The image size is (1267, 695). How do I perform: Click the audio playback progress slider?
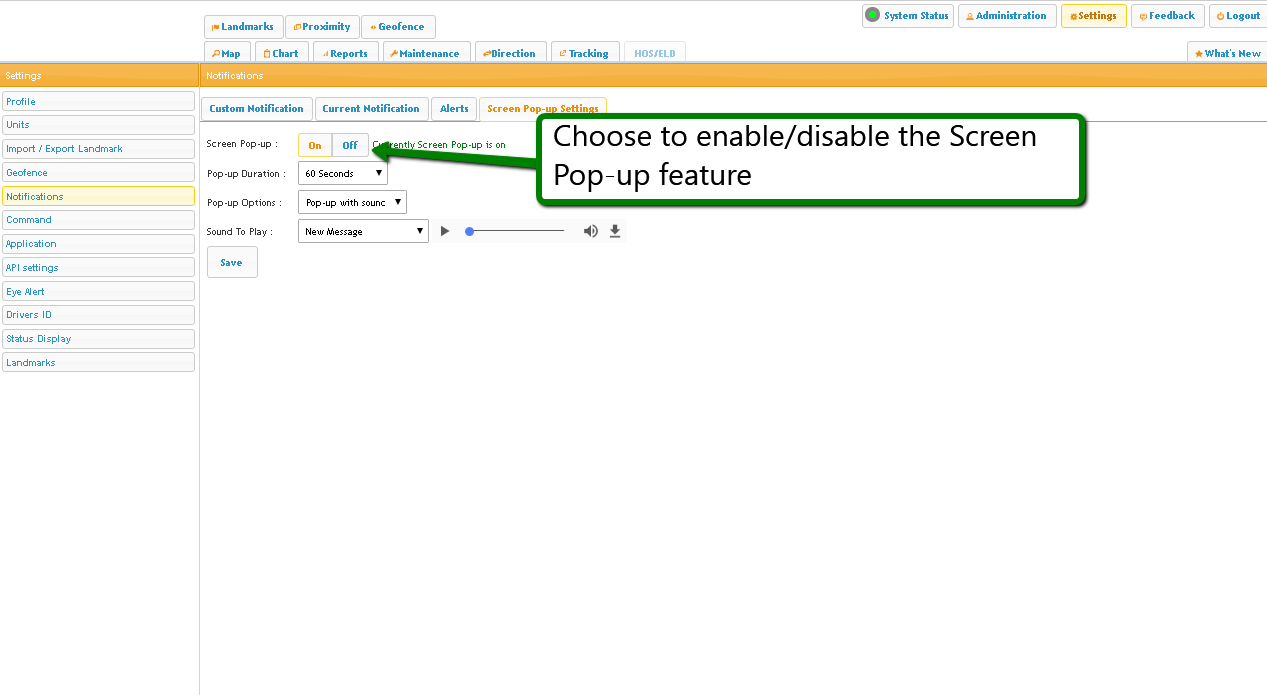point(516,231)
